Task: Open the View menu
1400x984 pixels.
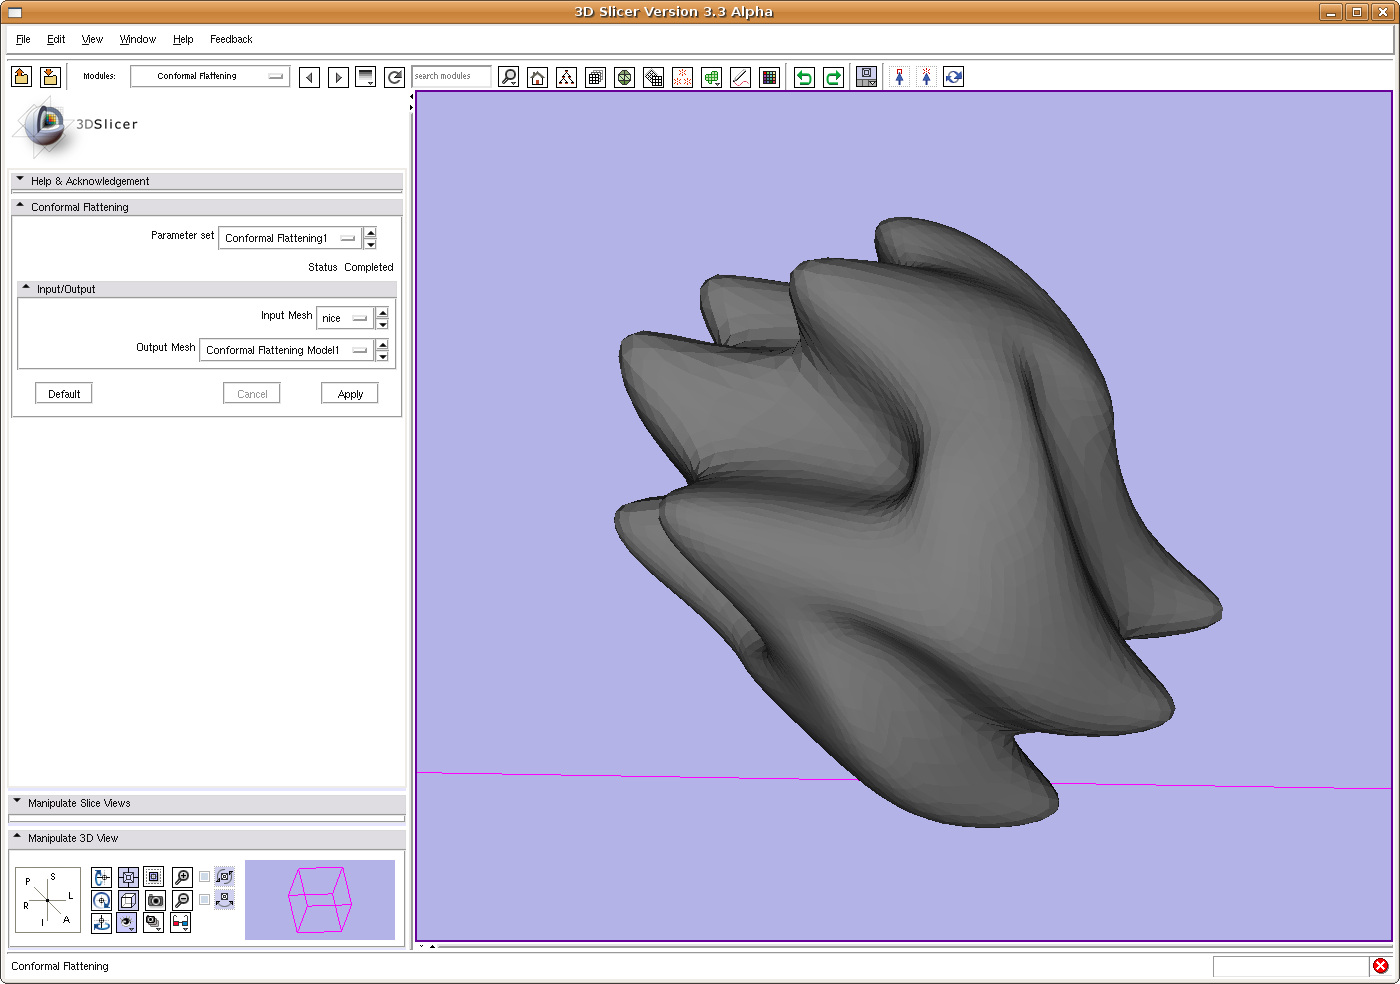Action: (92, 39)
